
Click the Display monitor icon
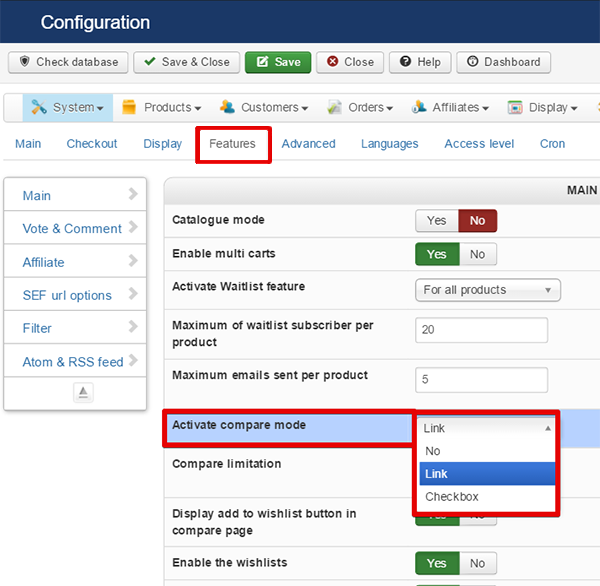click(515, 107)
